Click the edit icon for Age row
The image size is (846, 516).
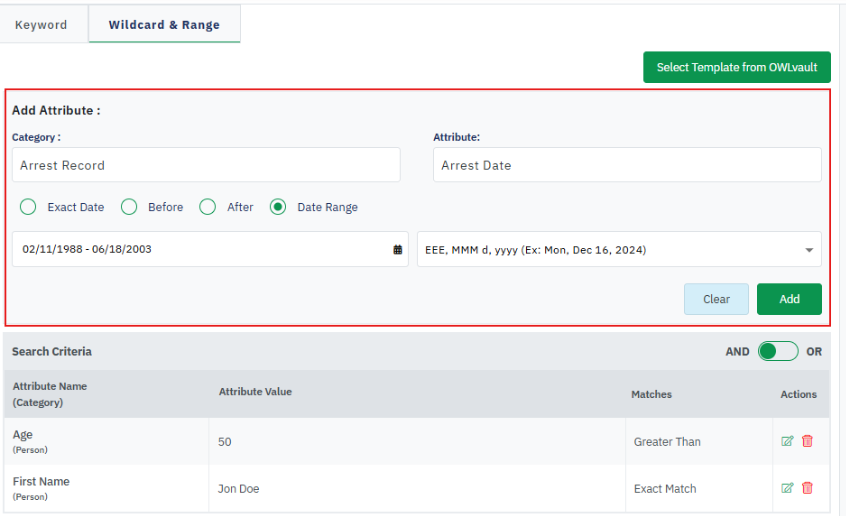coord(787,441)
